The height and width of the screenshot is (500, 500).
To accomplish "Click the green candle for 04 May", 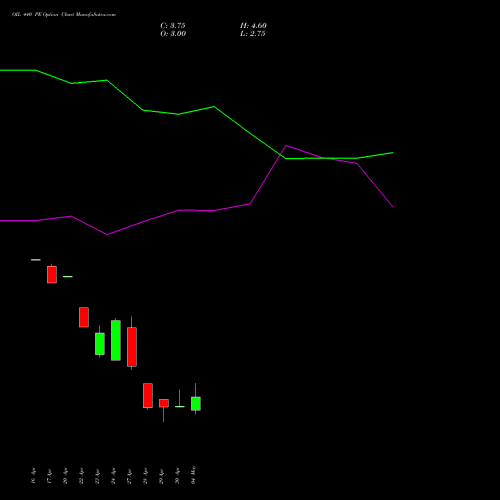I will tap(196, 403).
